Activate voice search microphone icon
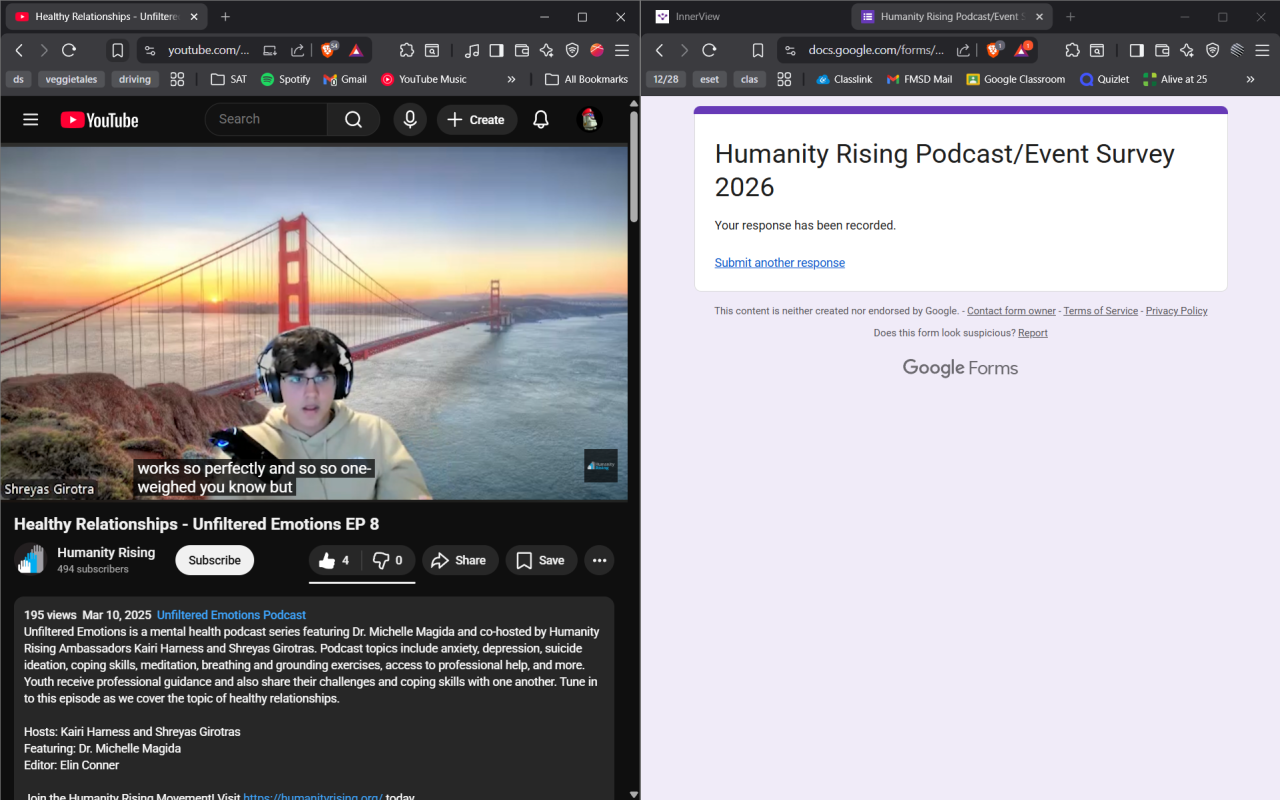1280x800 pixels. 410,120
